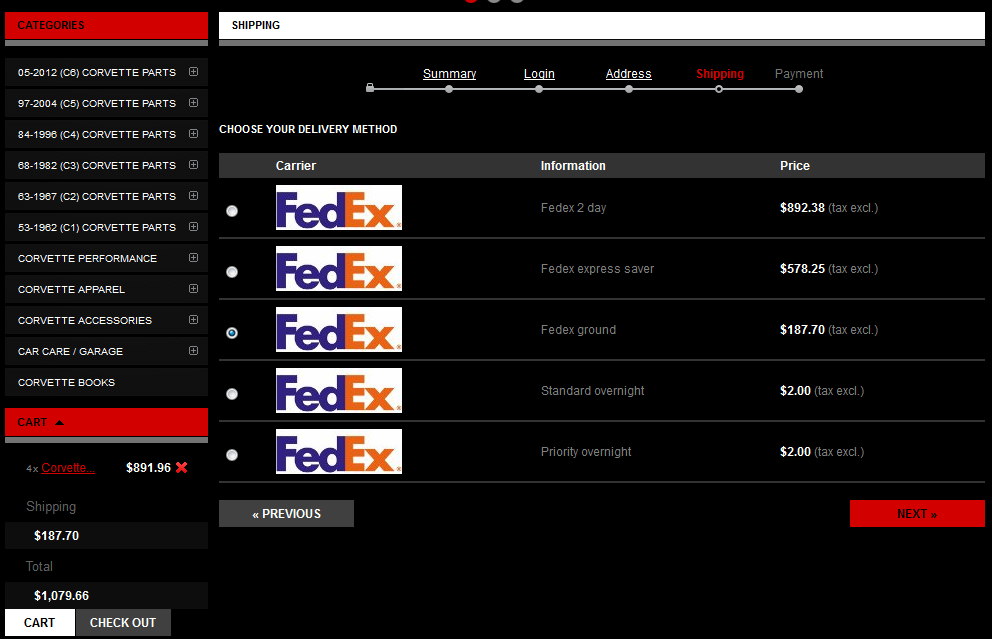Select the Fedex ground radio button
Viewport: 992px width, 639px height.
click(x=232, y=333)
